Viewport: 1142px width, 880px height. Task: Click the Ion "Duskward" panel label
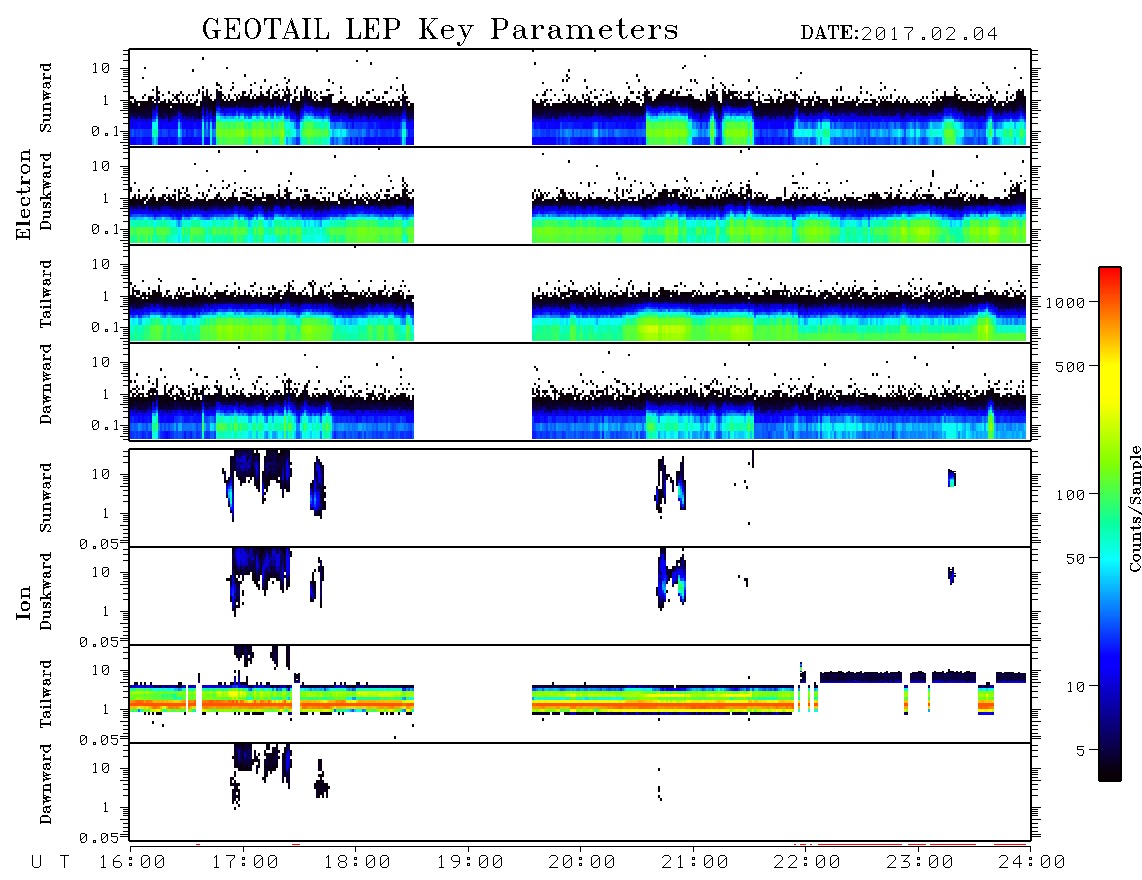tap(46, 591)
